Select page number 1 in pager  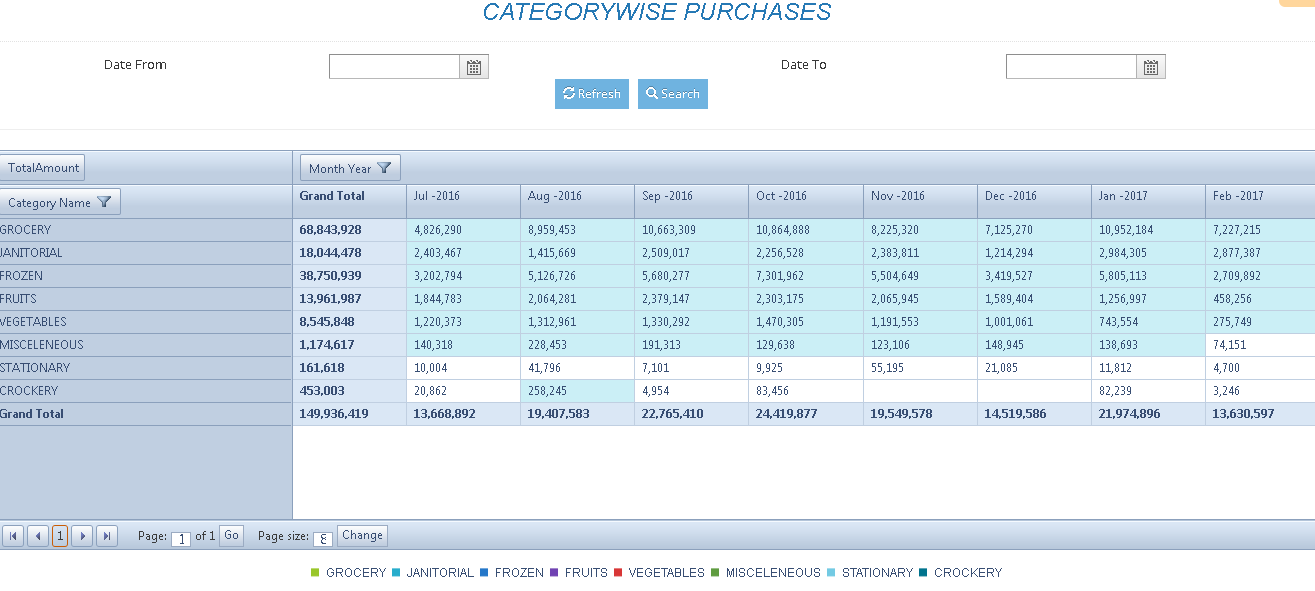point(60,536)
